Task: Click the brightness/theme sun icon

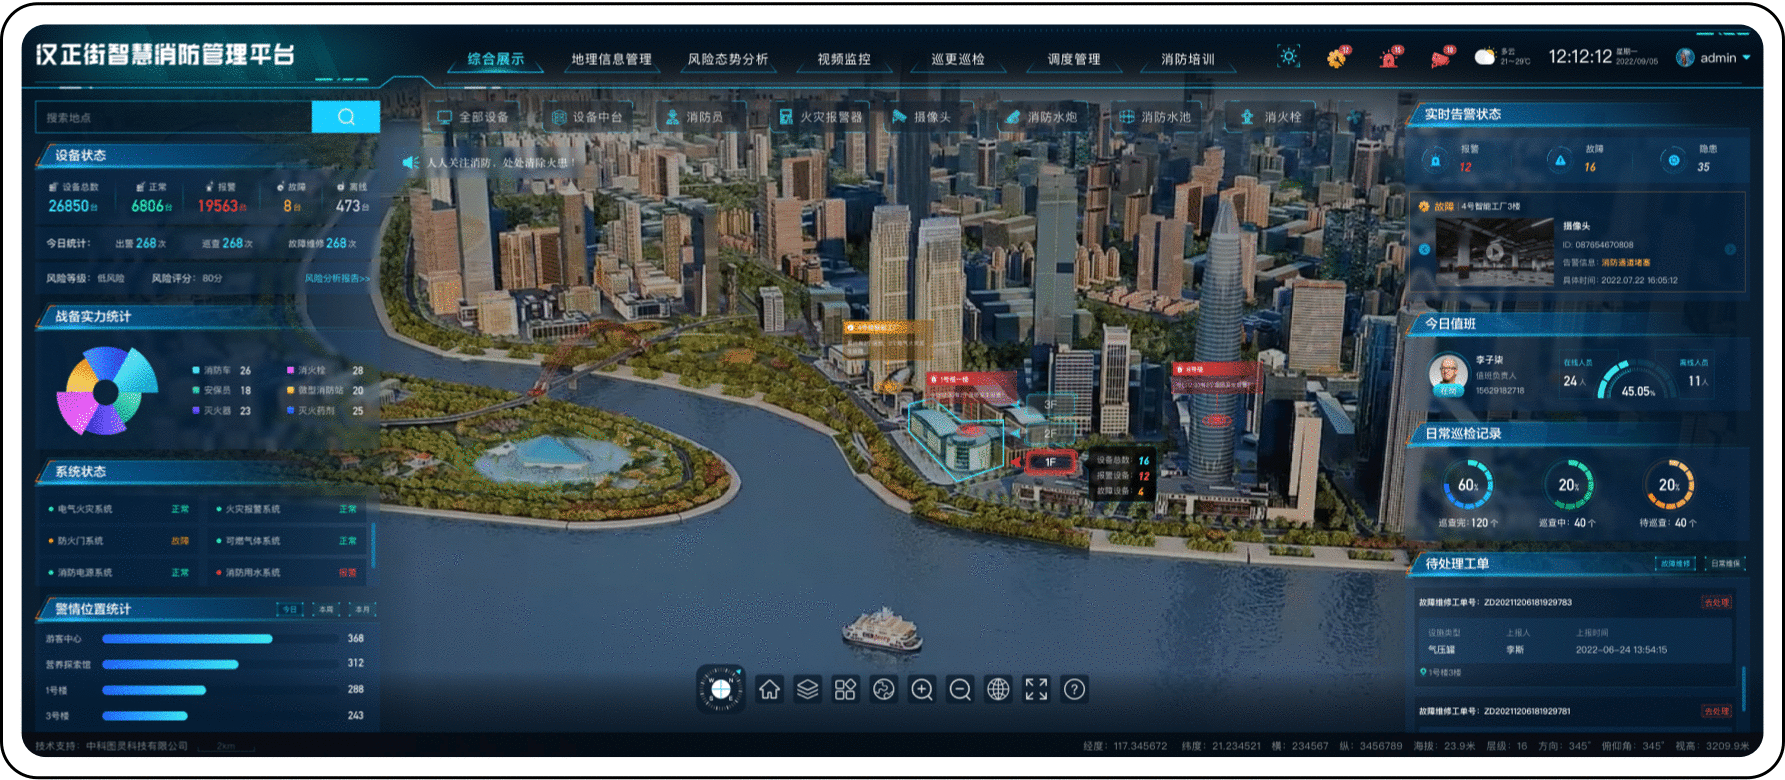Action: click(1289, 57)
